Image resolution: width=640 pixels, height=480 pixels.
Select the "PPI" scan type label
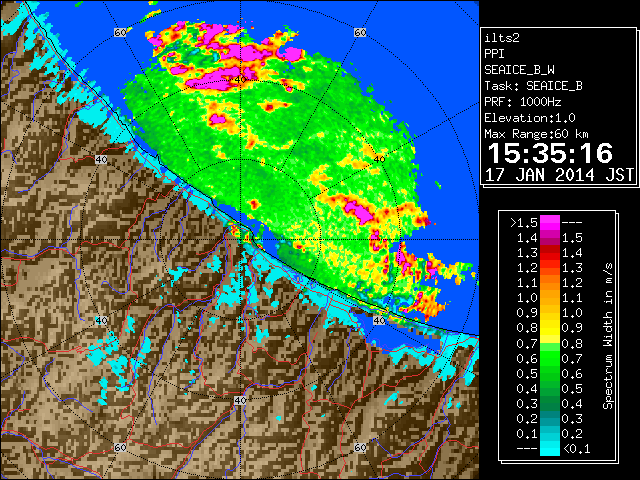click(494, 54)
